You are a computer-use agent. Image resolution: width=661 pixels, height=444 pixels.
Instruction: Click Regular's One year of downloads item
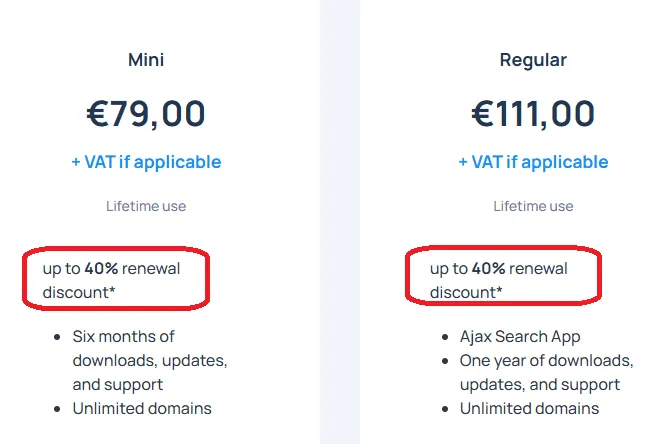tap(547, 373)
